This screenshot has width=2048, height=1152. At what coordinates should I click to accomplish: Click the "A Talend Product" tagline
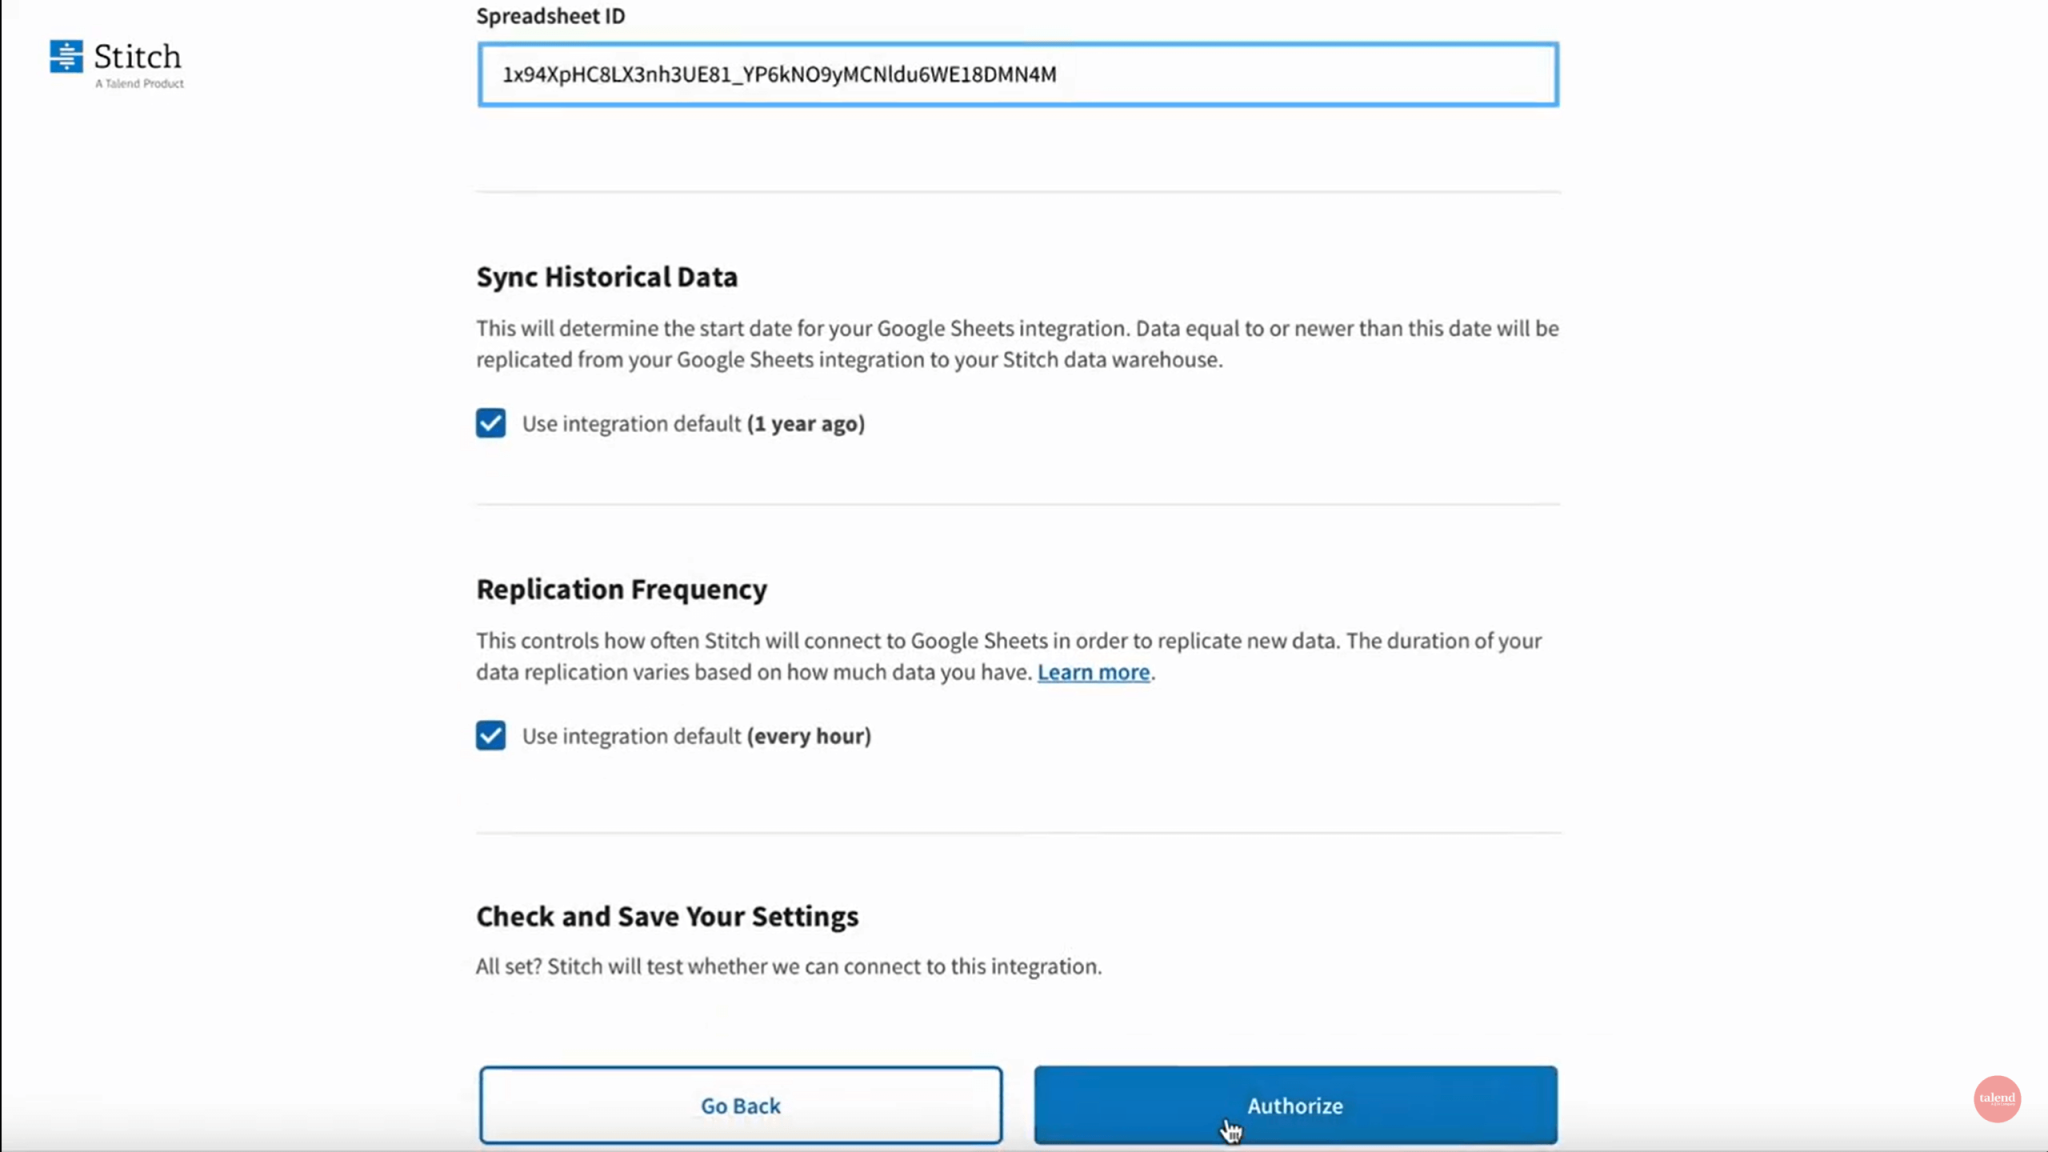139,84
